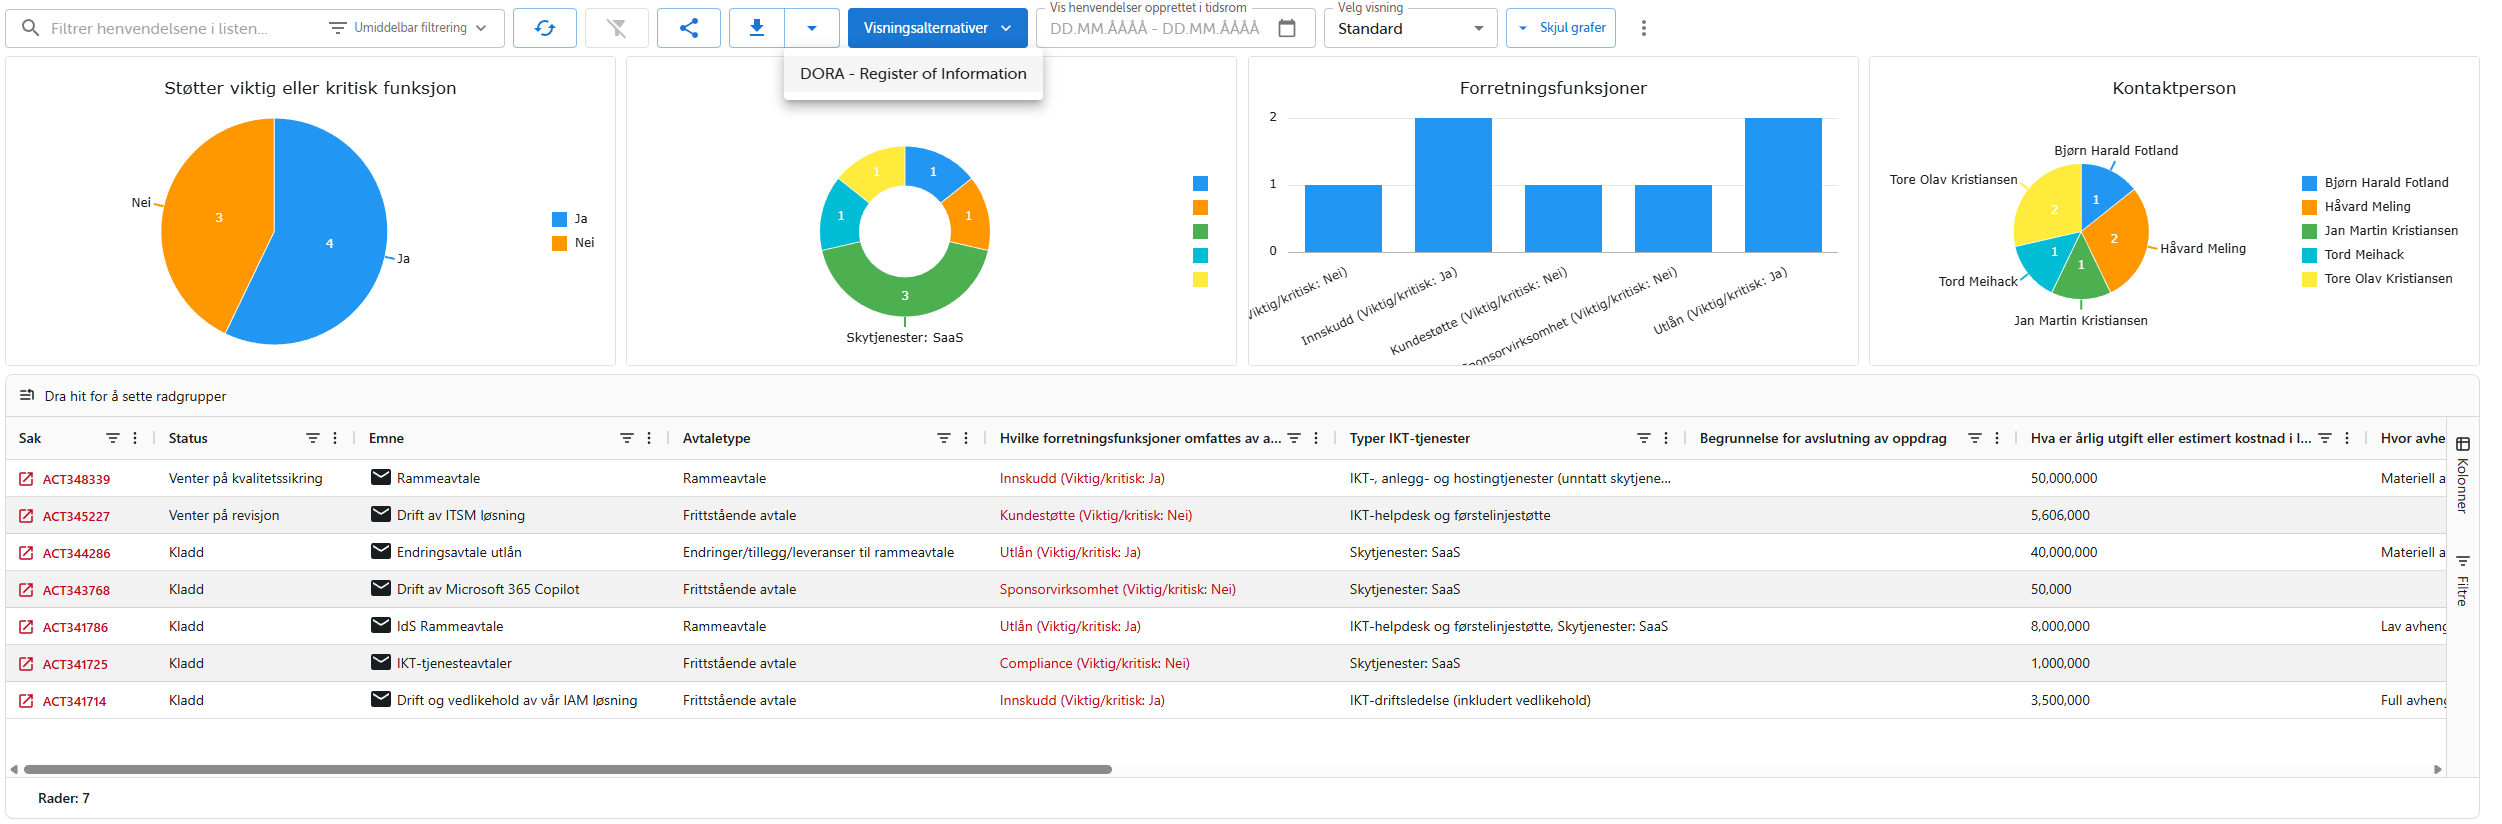Expand the Visningsalternativer dropdown

tap(937, 28)
